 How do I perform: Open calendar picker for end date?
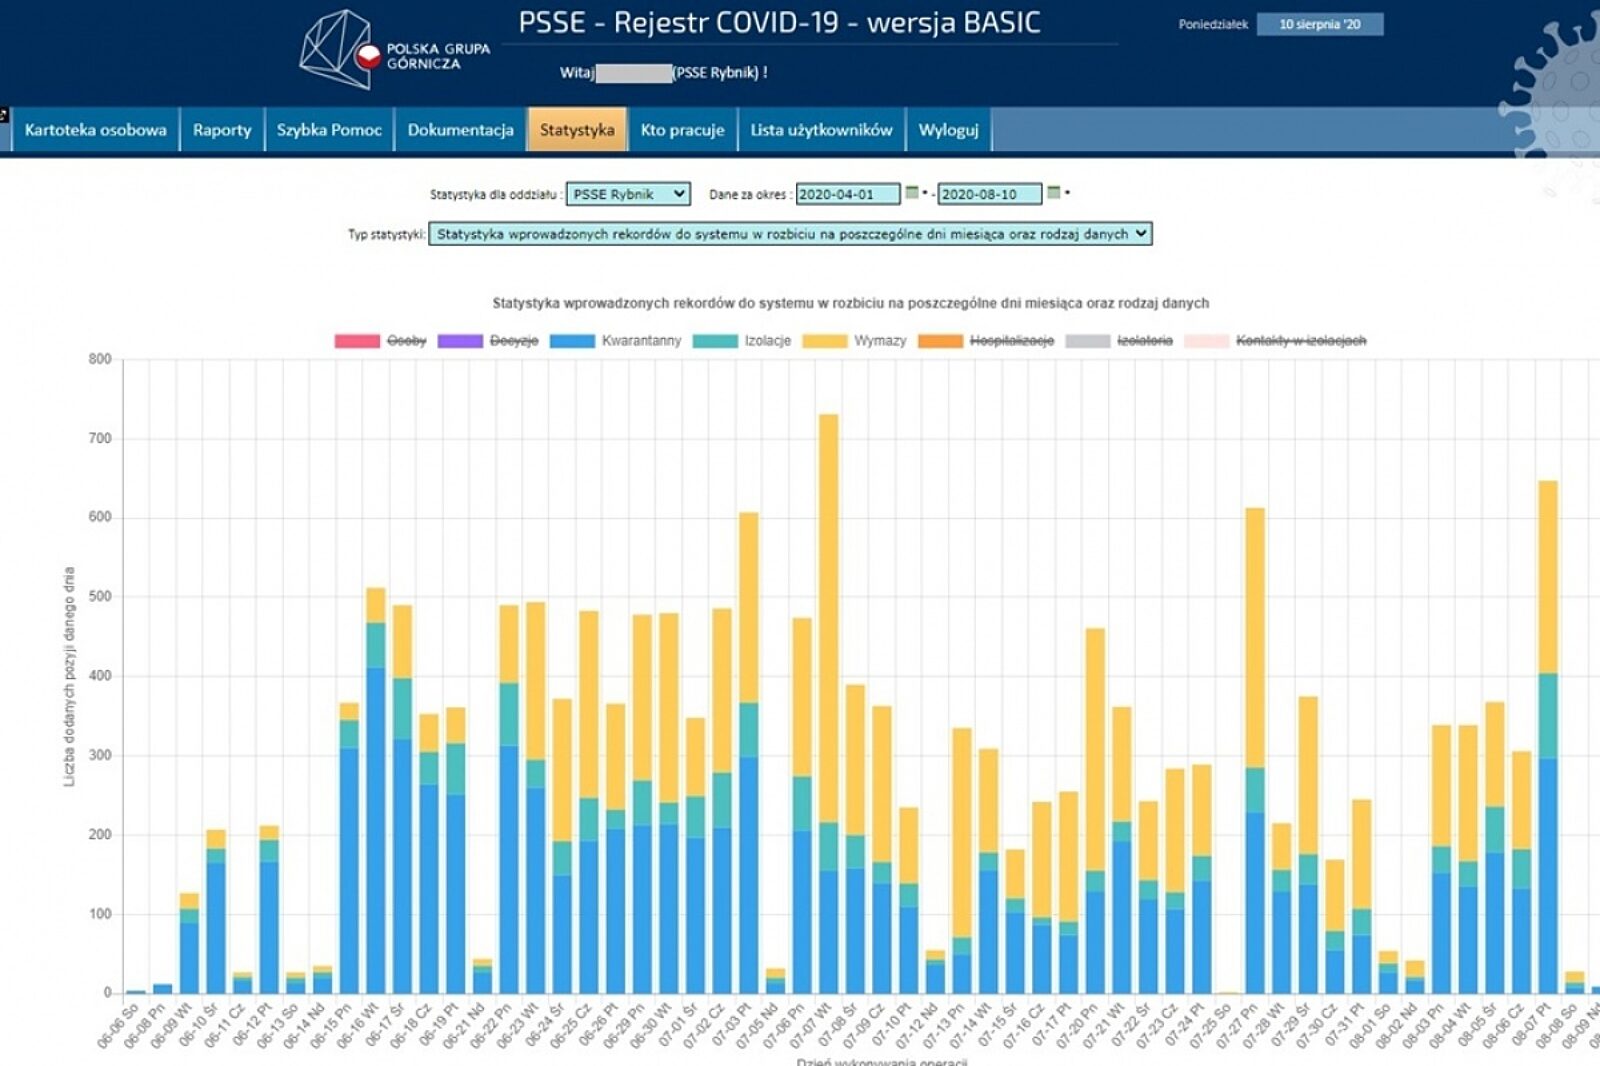[x=1053, y=193]
